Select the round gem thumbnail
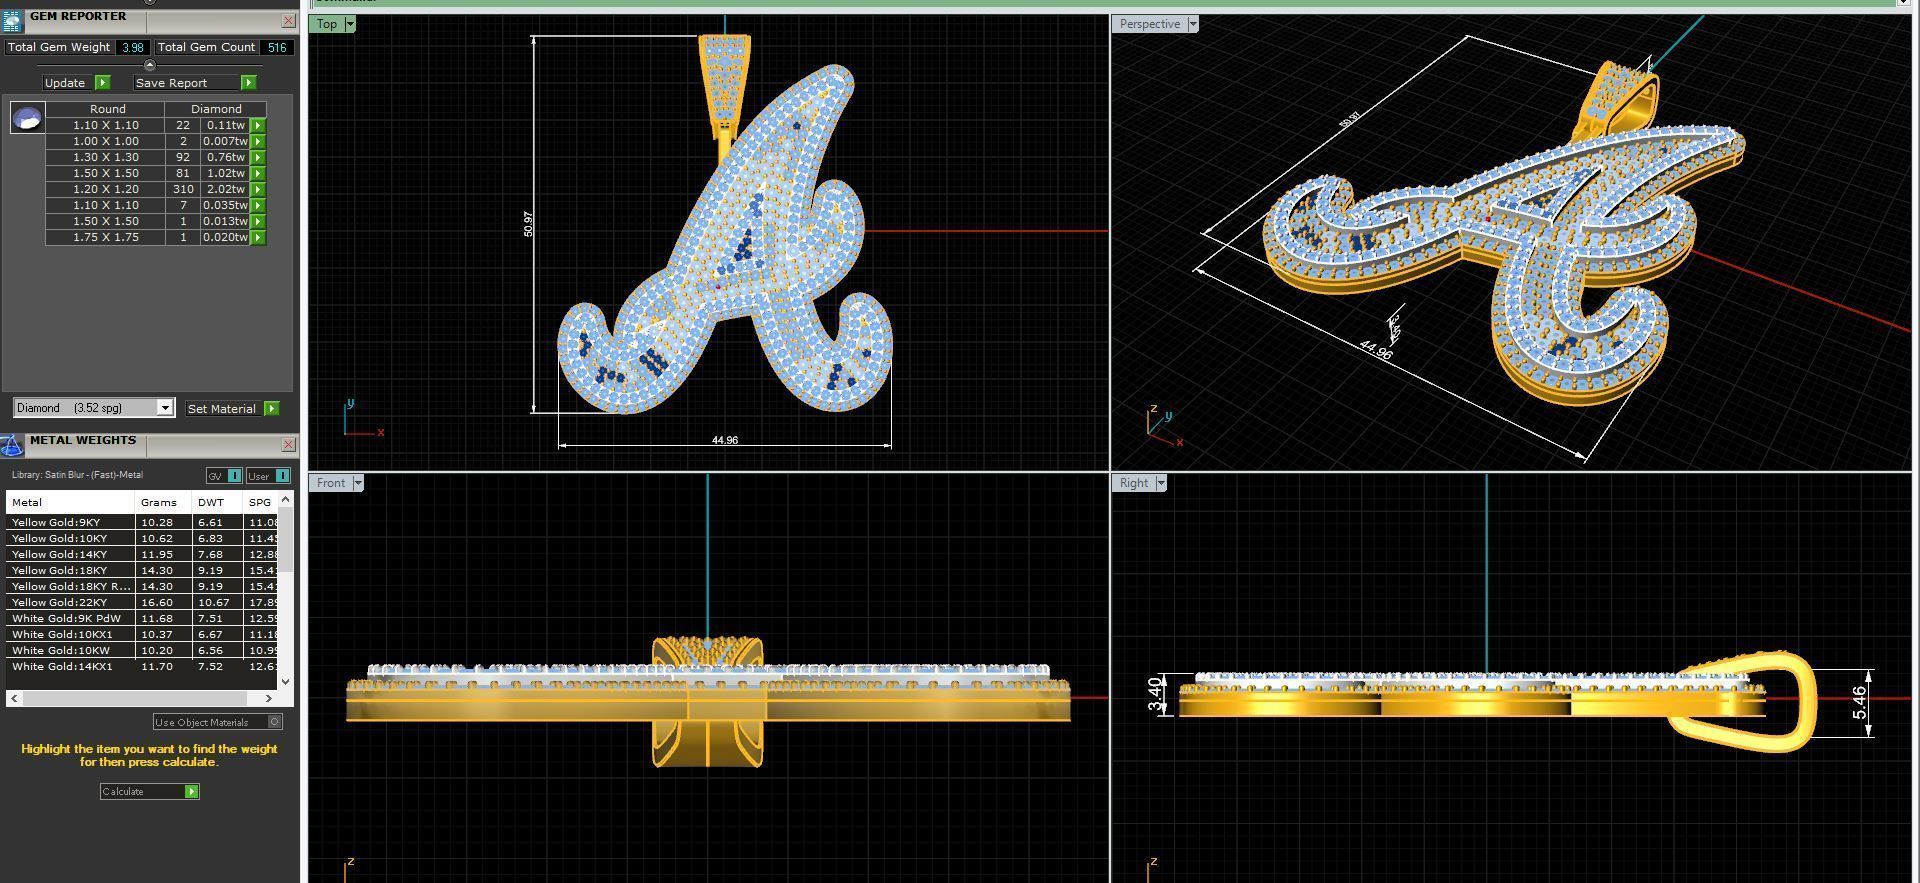 coord(27,118)
